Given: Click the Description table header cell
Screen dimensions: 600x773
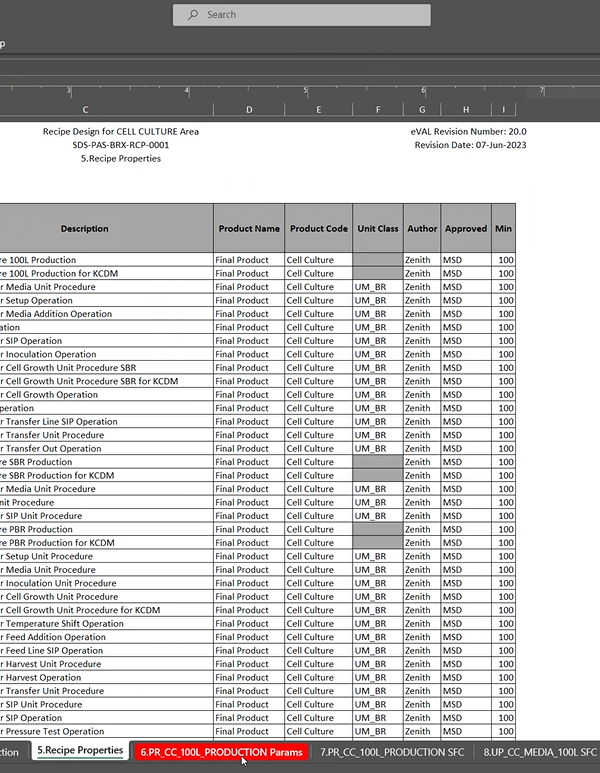Looking at the screenshot, I should [x=106, y=228].
